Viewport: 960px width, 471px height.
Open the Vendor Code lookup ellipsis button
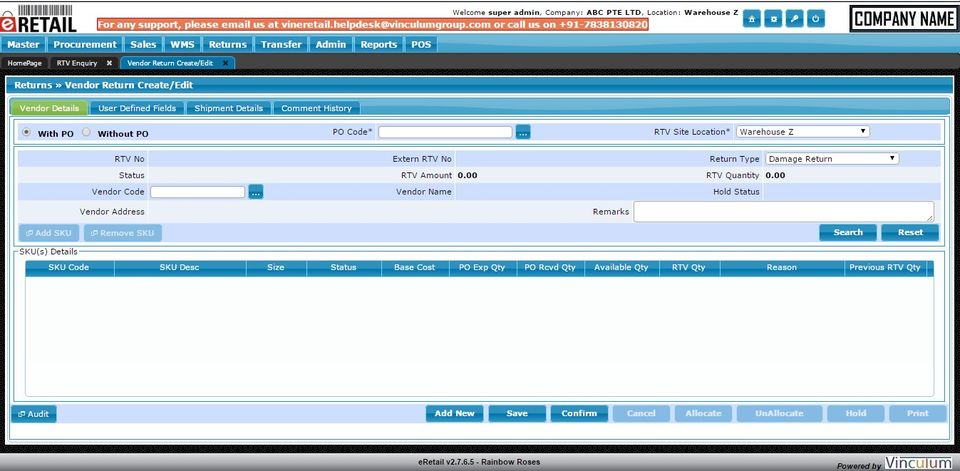pos(256,192)
